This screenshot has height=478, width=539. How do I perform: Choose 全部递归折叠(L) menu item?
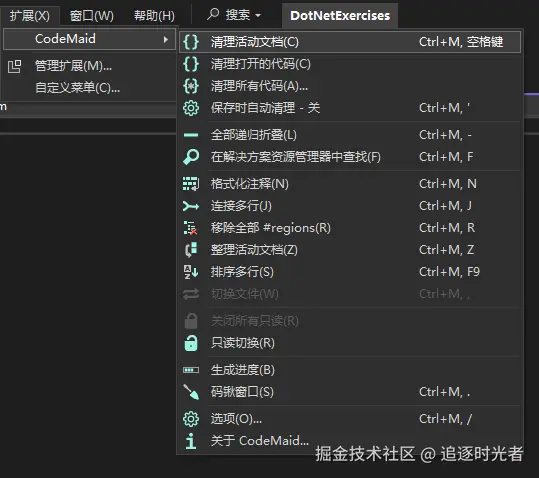click(x=351, y=135)
